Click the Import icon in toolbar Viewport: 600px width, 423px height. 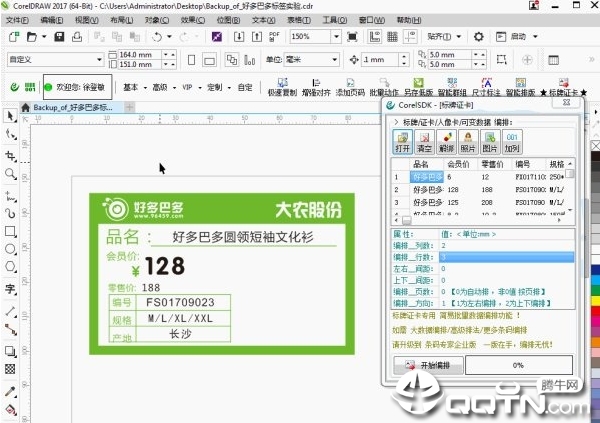coord(239,37)
